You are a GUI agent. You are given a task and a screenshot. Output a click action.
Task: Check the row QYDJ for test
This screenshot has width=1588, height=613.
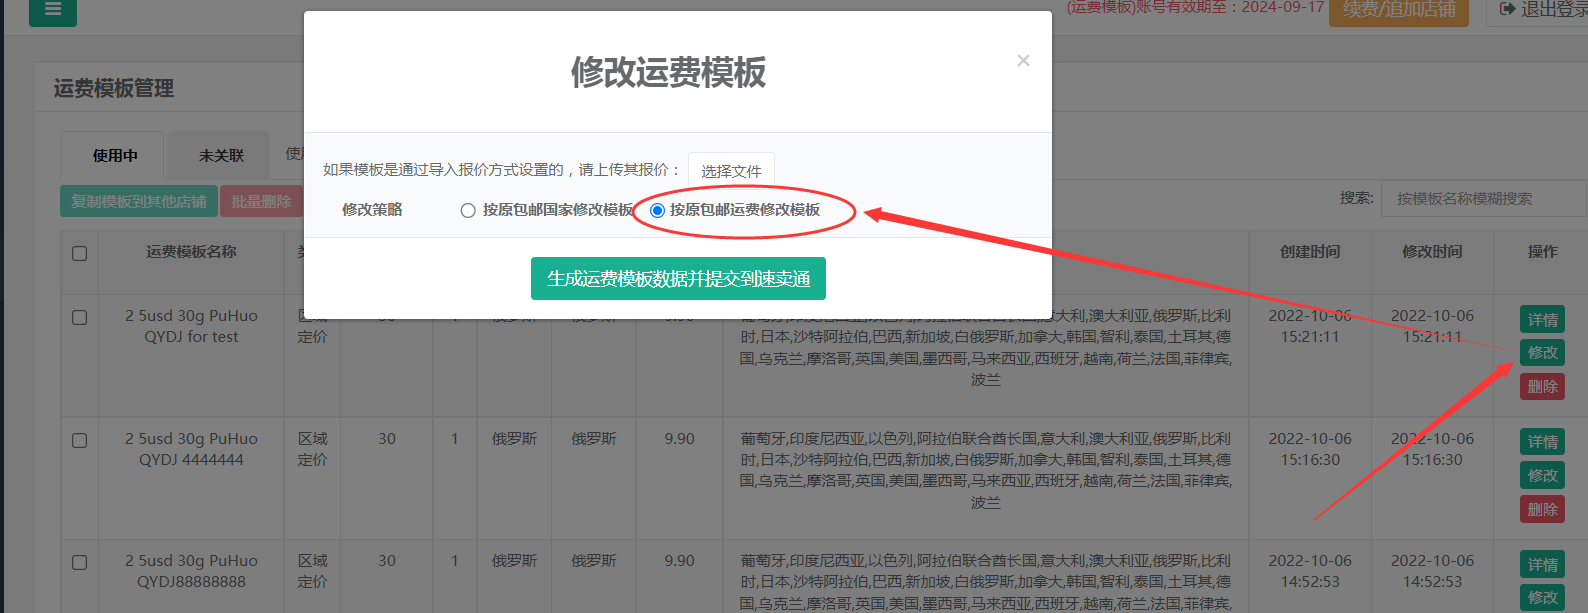coord(80,317)
